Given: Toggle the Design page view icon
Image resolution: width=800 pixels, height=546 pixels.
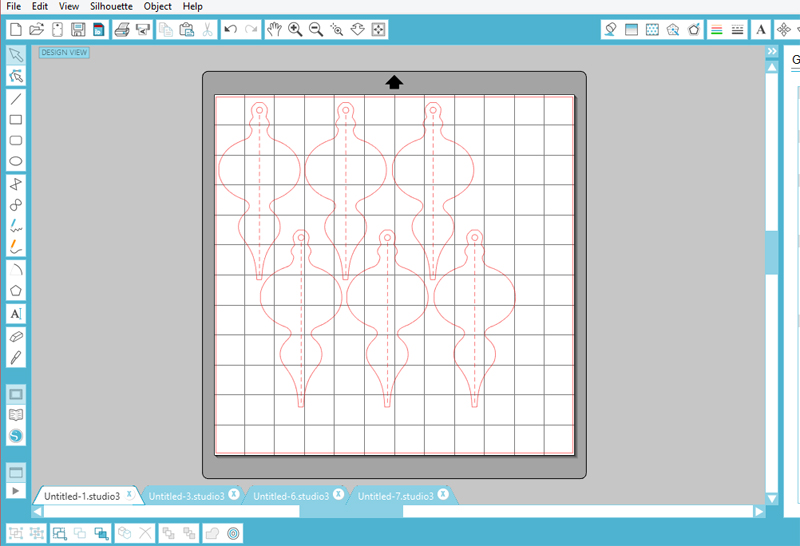Looking at the screenshot, I should click(x=16, y=394).
